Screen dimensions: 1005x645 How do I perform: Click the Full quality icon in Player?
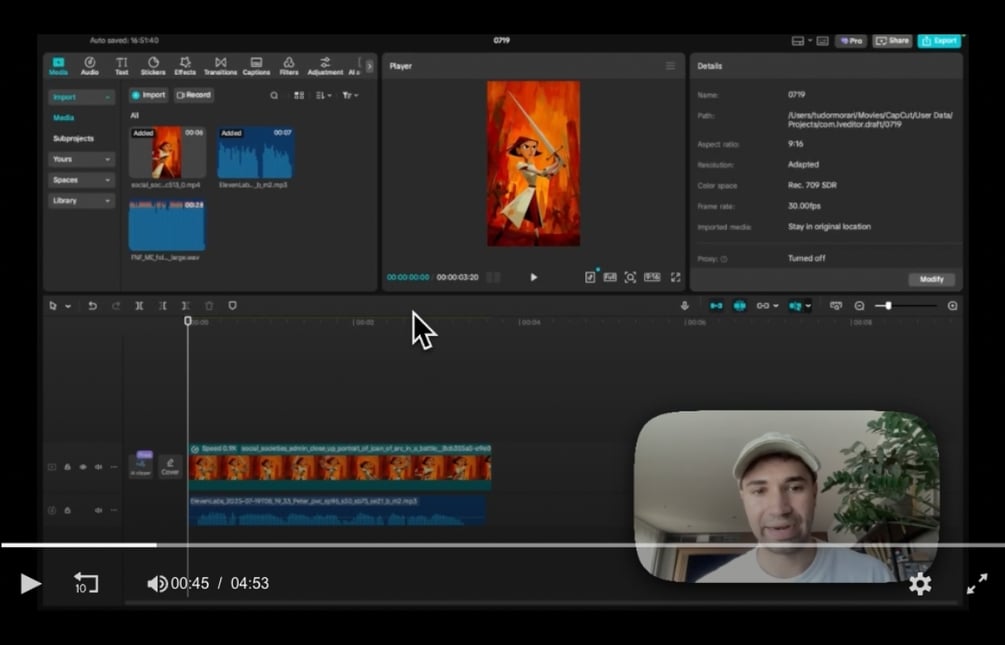tap(610, 277)
